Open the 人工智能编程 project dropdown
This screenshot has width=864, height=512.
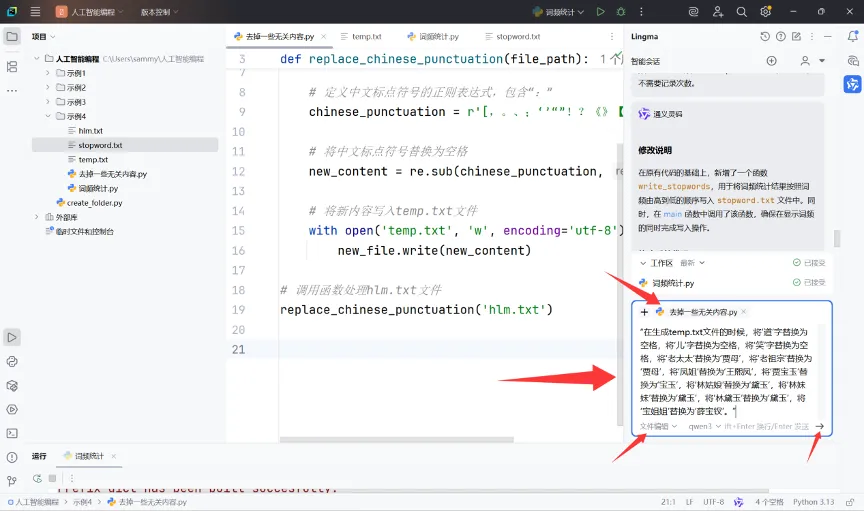click(x=90, y=12)
